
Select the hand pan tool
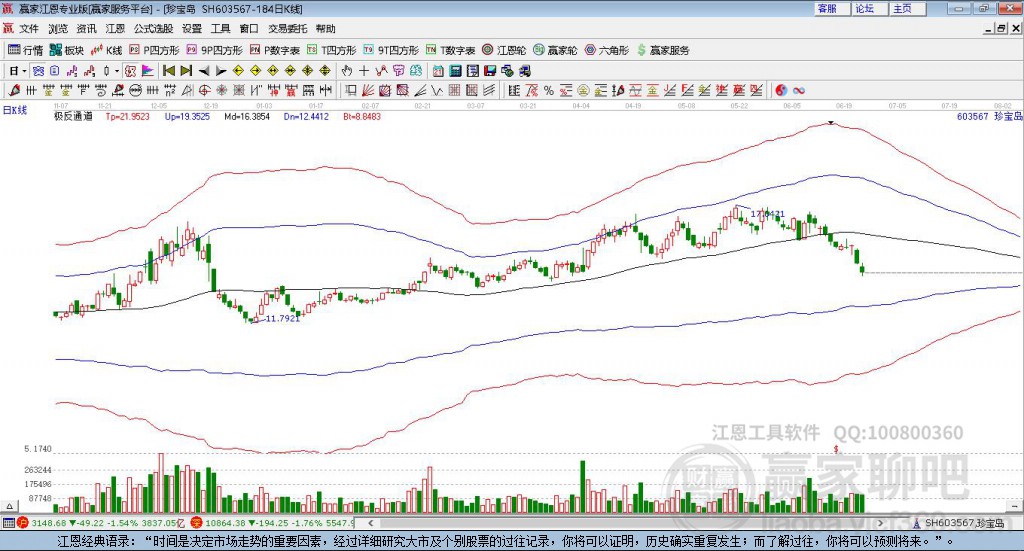pos(346,71)
